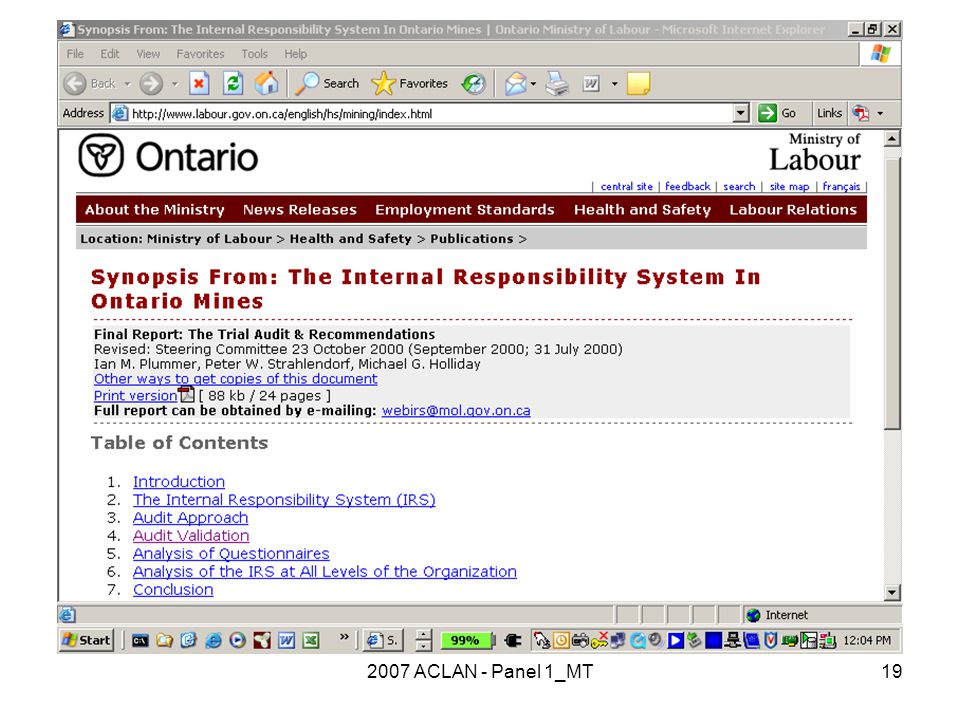This screenshot has width=960, height=720.
Task: Follow the feedback link
Action: (x=688, y=186)
